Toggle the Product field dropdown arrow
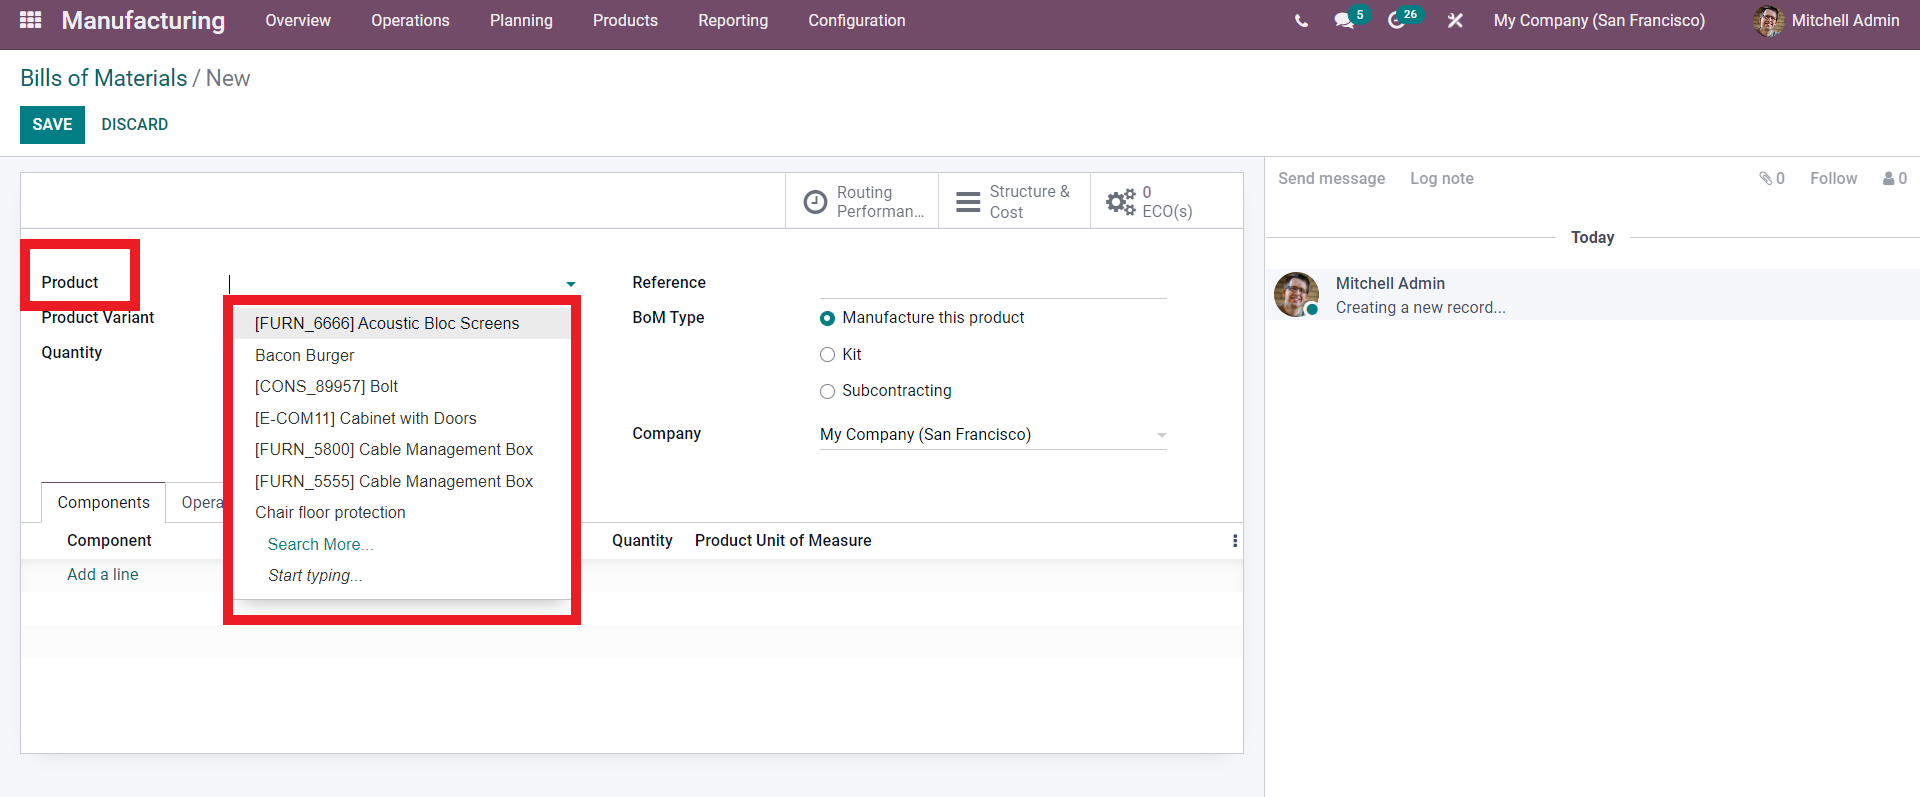1920x797 pixels. click(571, 284)
